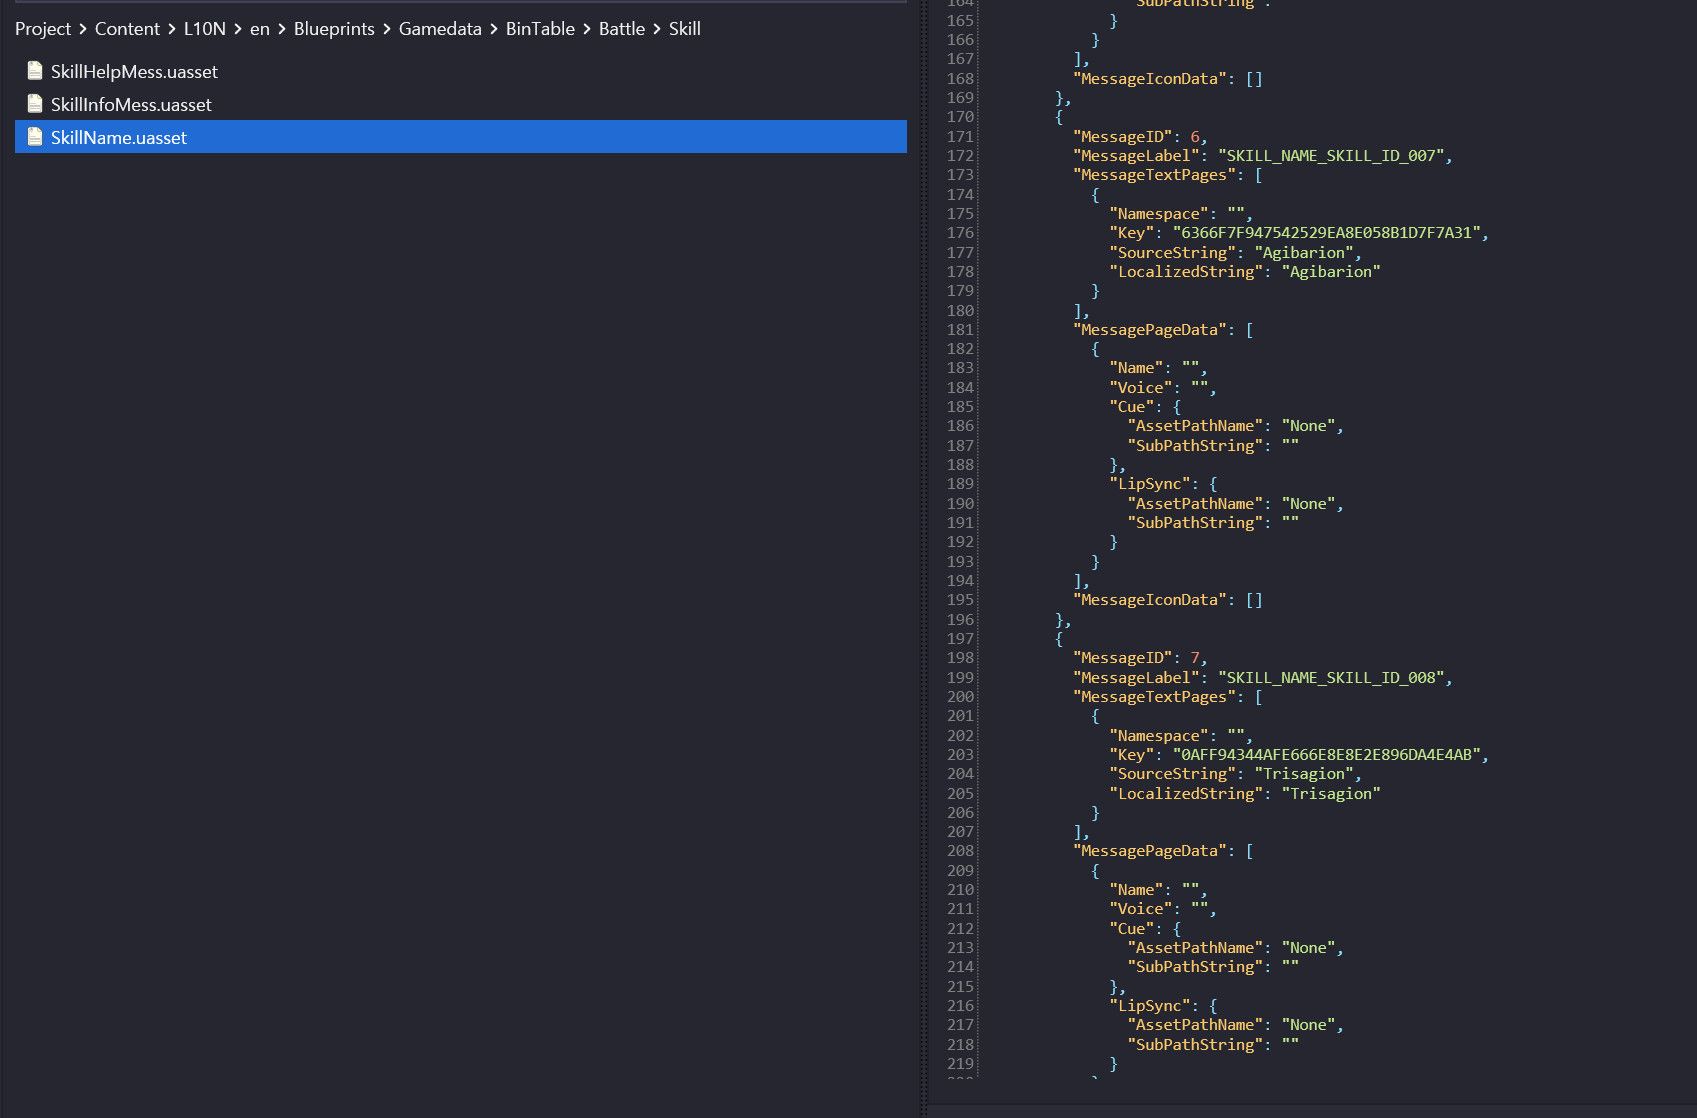
Task: Click MessagePageData on line 181
Action: [1150, 330]
